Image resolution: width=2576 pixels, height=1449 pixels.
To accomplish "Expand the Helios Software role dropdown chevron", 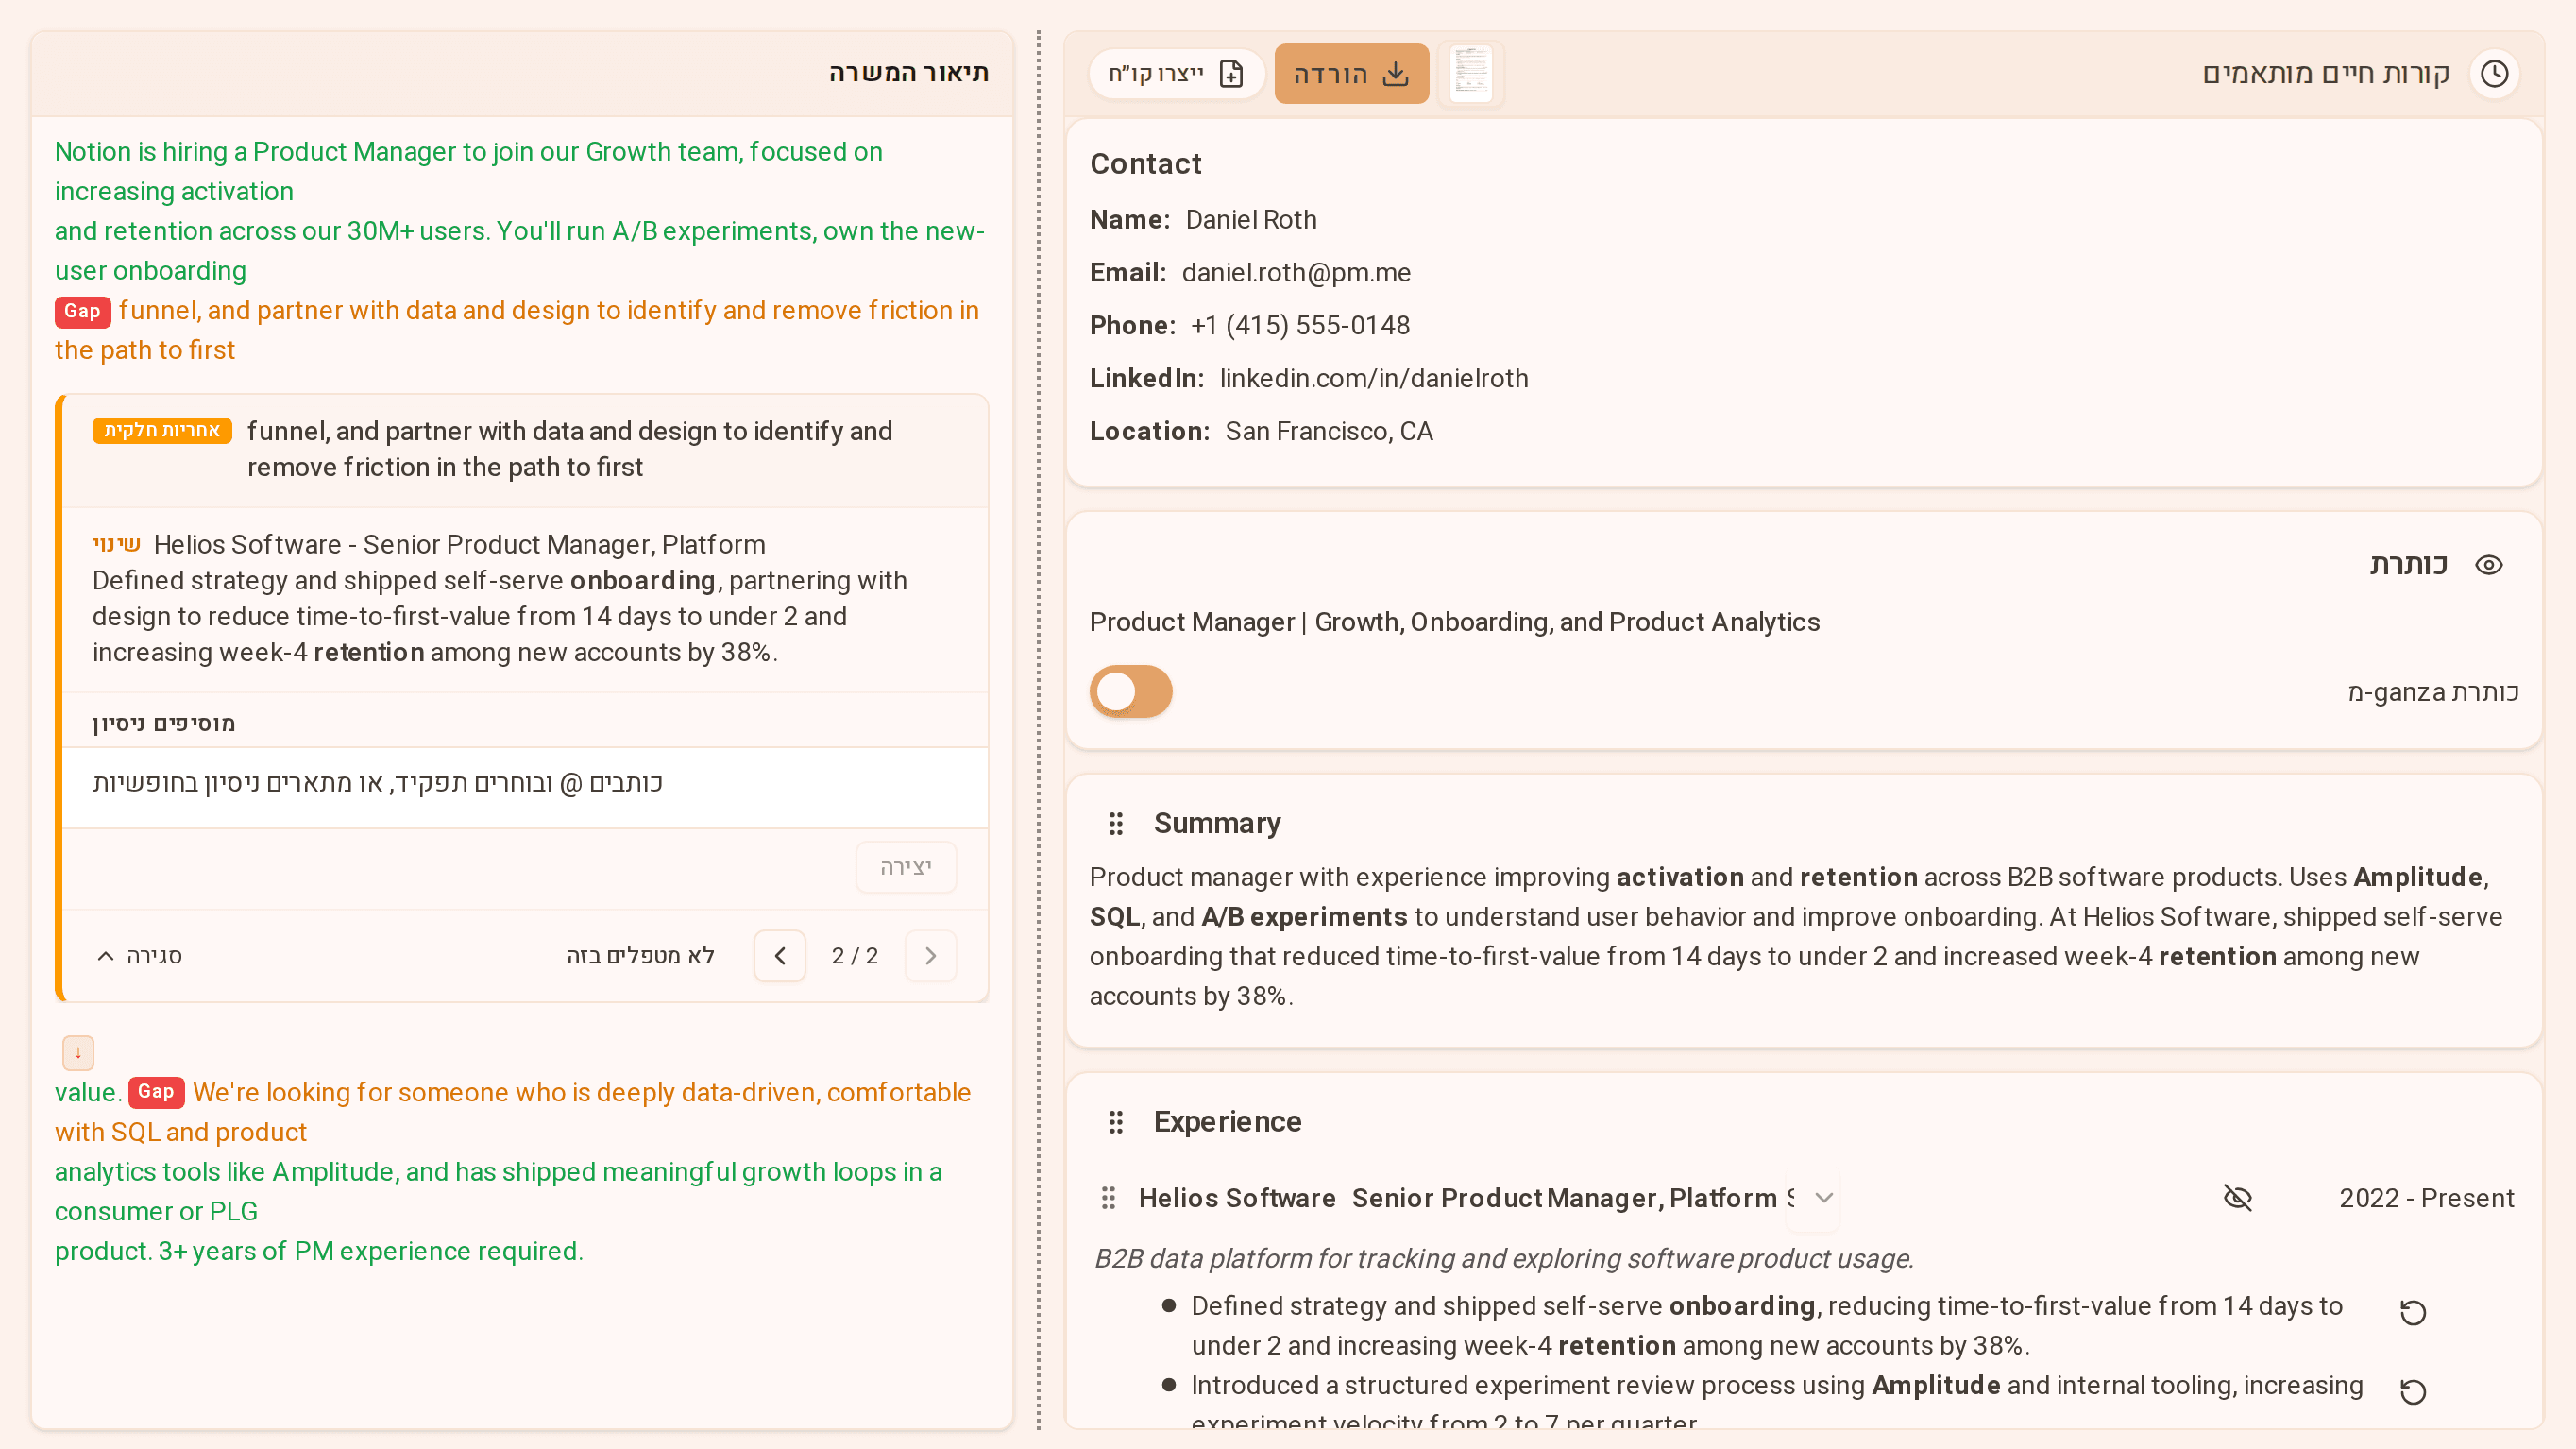I will pos(1824,1198).
